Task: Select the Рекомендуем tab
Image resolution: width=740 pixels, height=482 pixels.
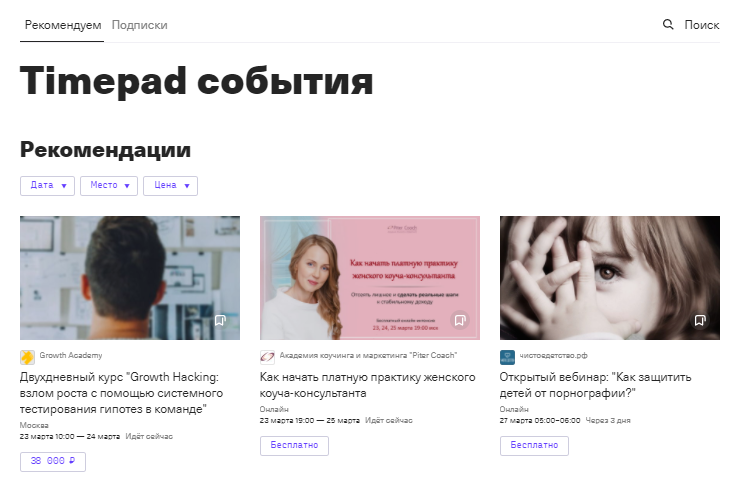Action: click(x=63, y=25)
